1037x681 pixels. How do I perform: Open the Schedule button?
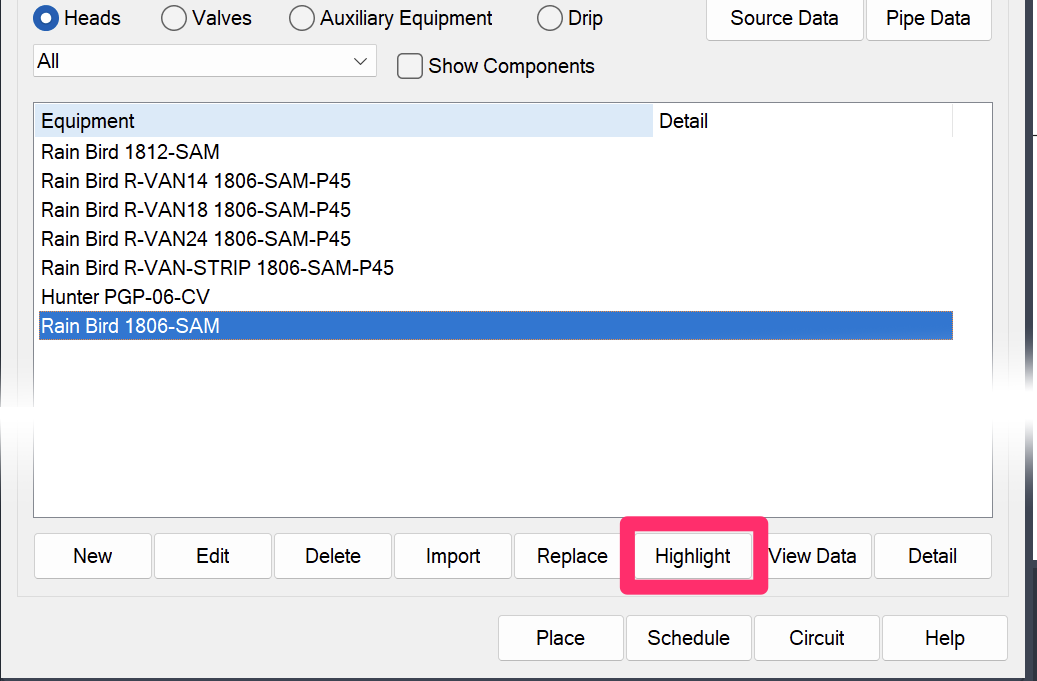coord(688,638)
